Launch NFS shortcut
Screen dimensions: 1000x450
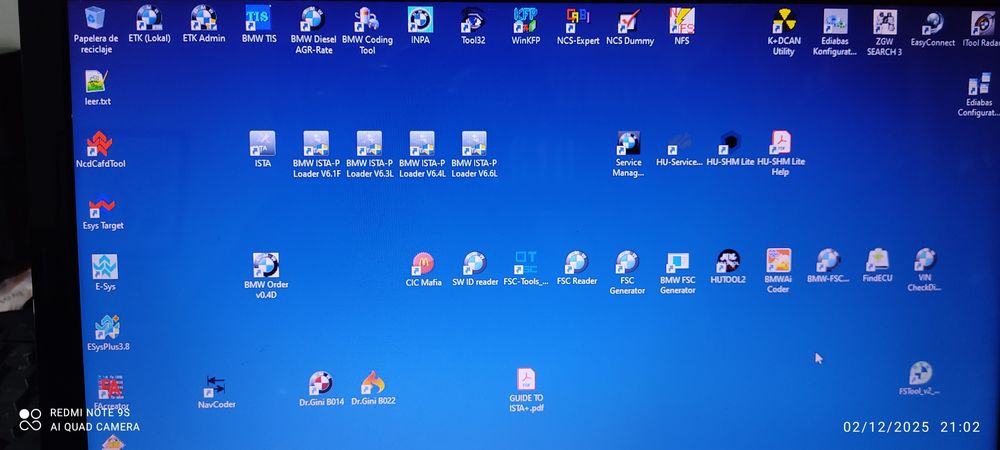point(681,26)
